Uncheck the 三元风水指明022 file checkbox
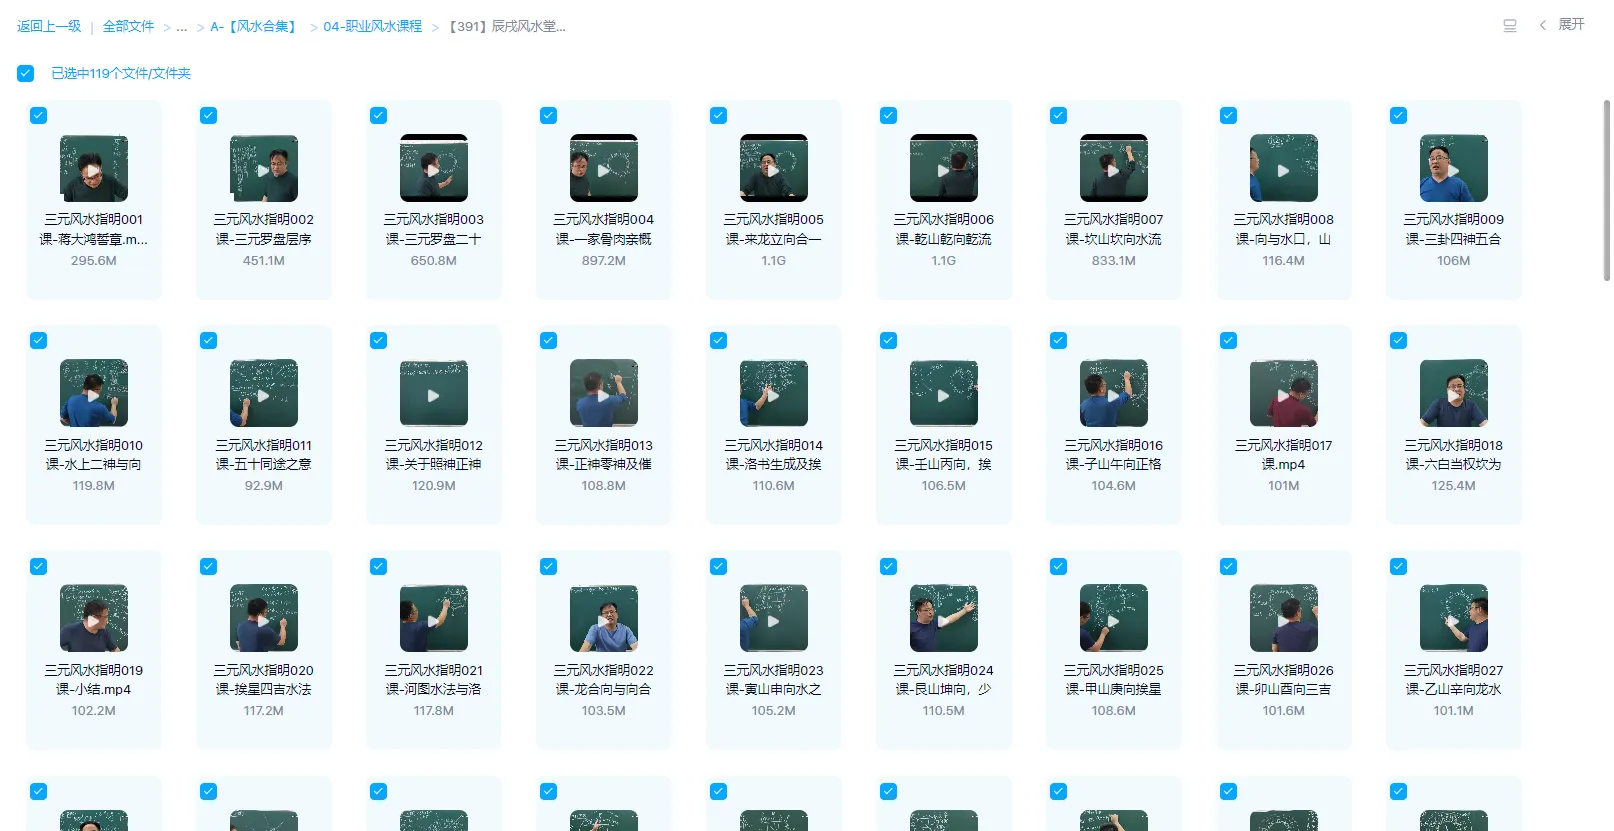 tap(548, 566)
